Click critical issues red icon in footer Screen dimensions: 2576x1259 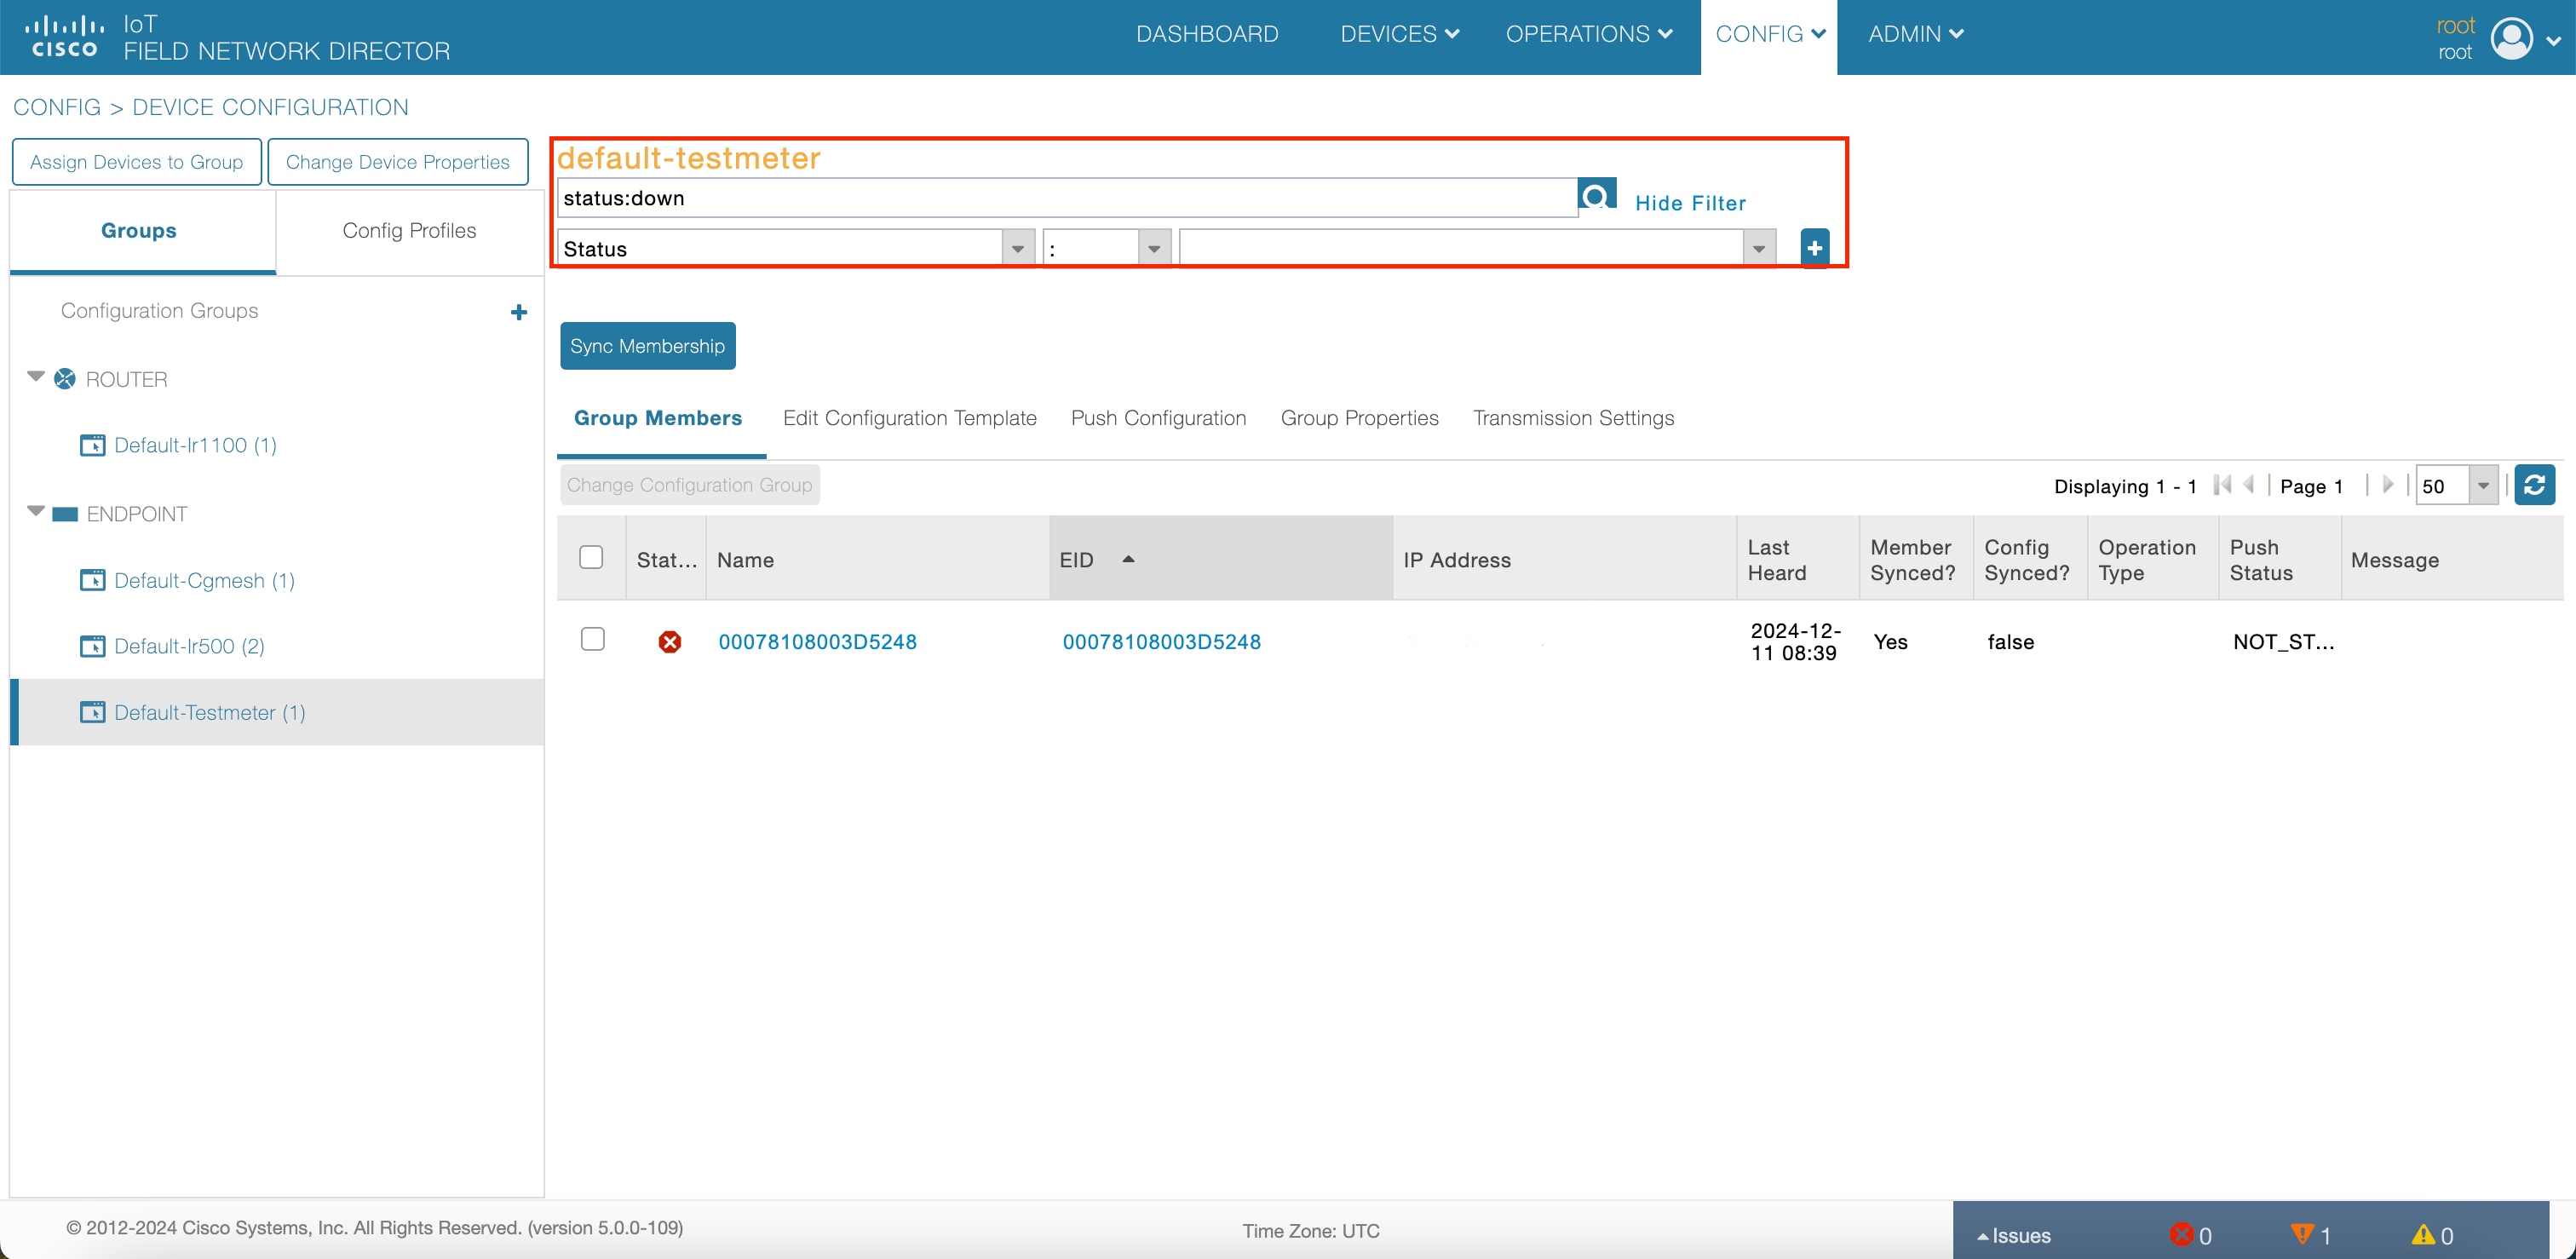click(2181, 1234)
